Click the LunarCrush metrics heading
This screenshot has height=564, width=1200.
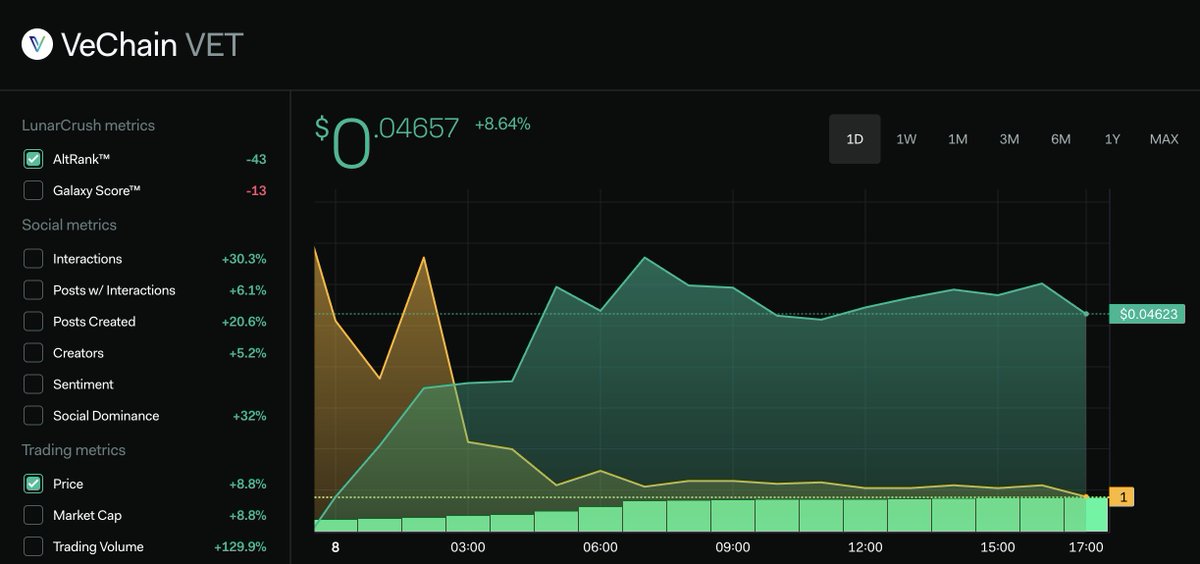tap(88, 125)
